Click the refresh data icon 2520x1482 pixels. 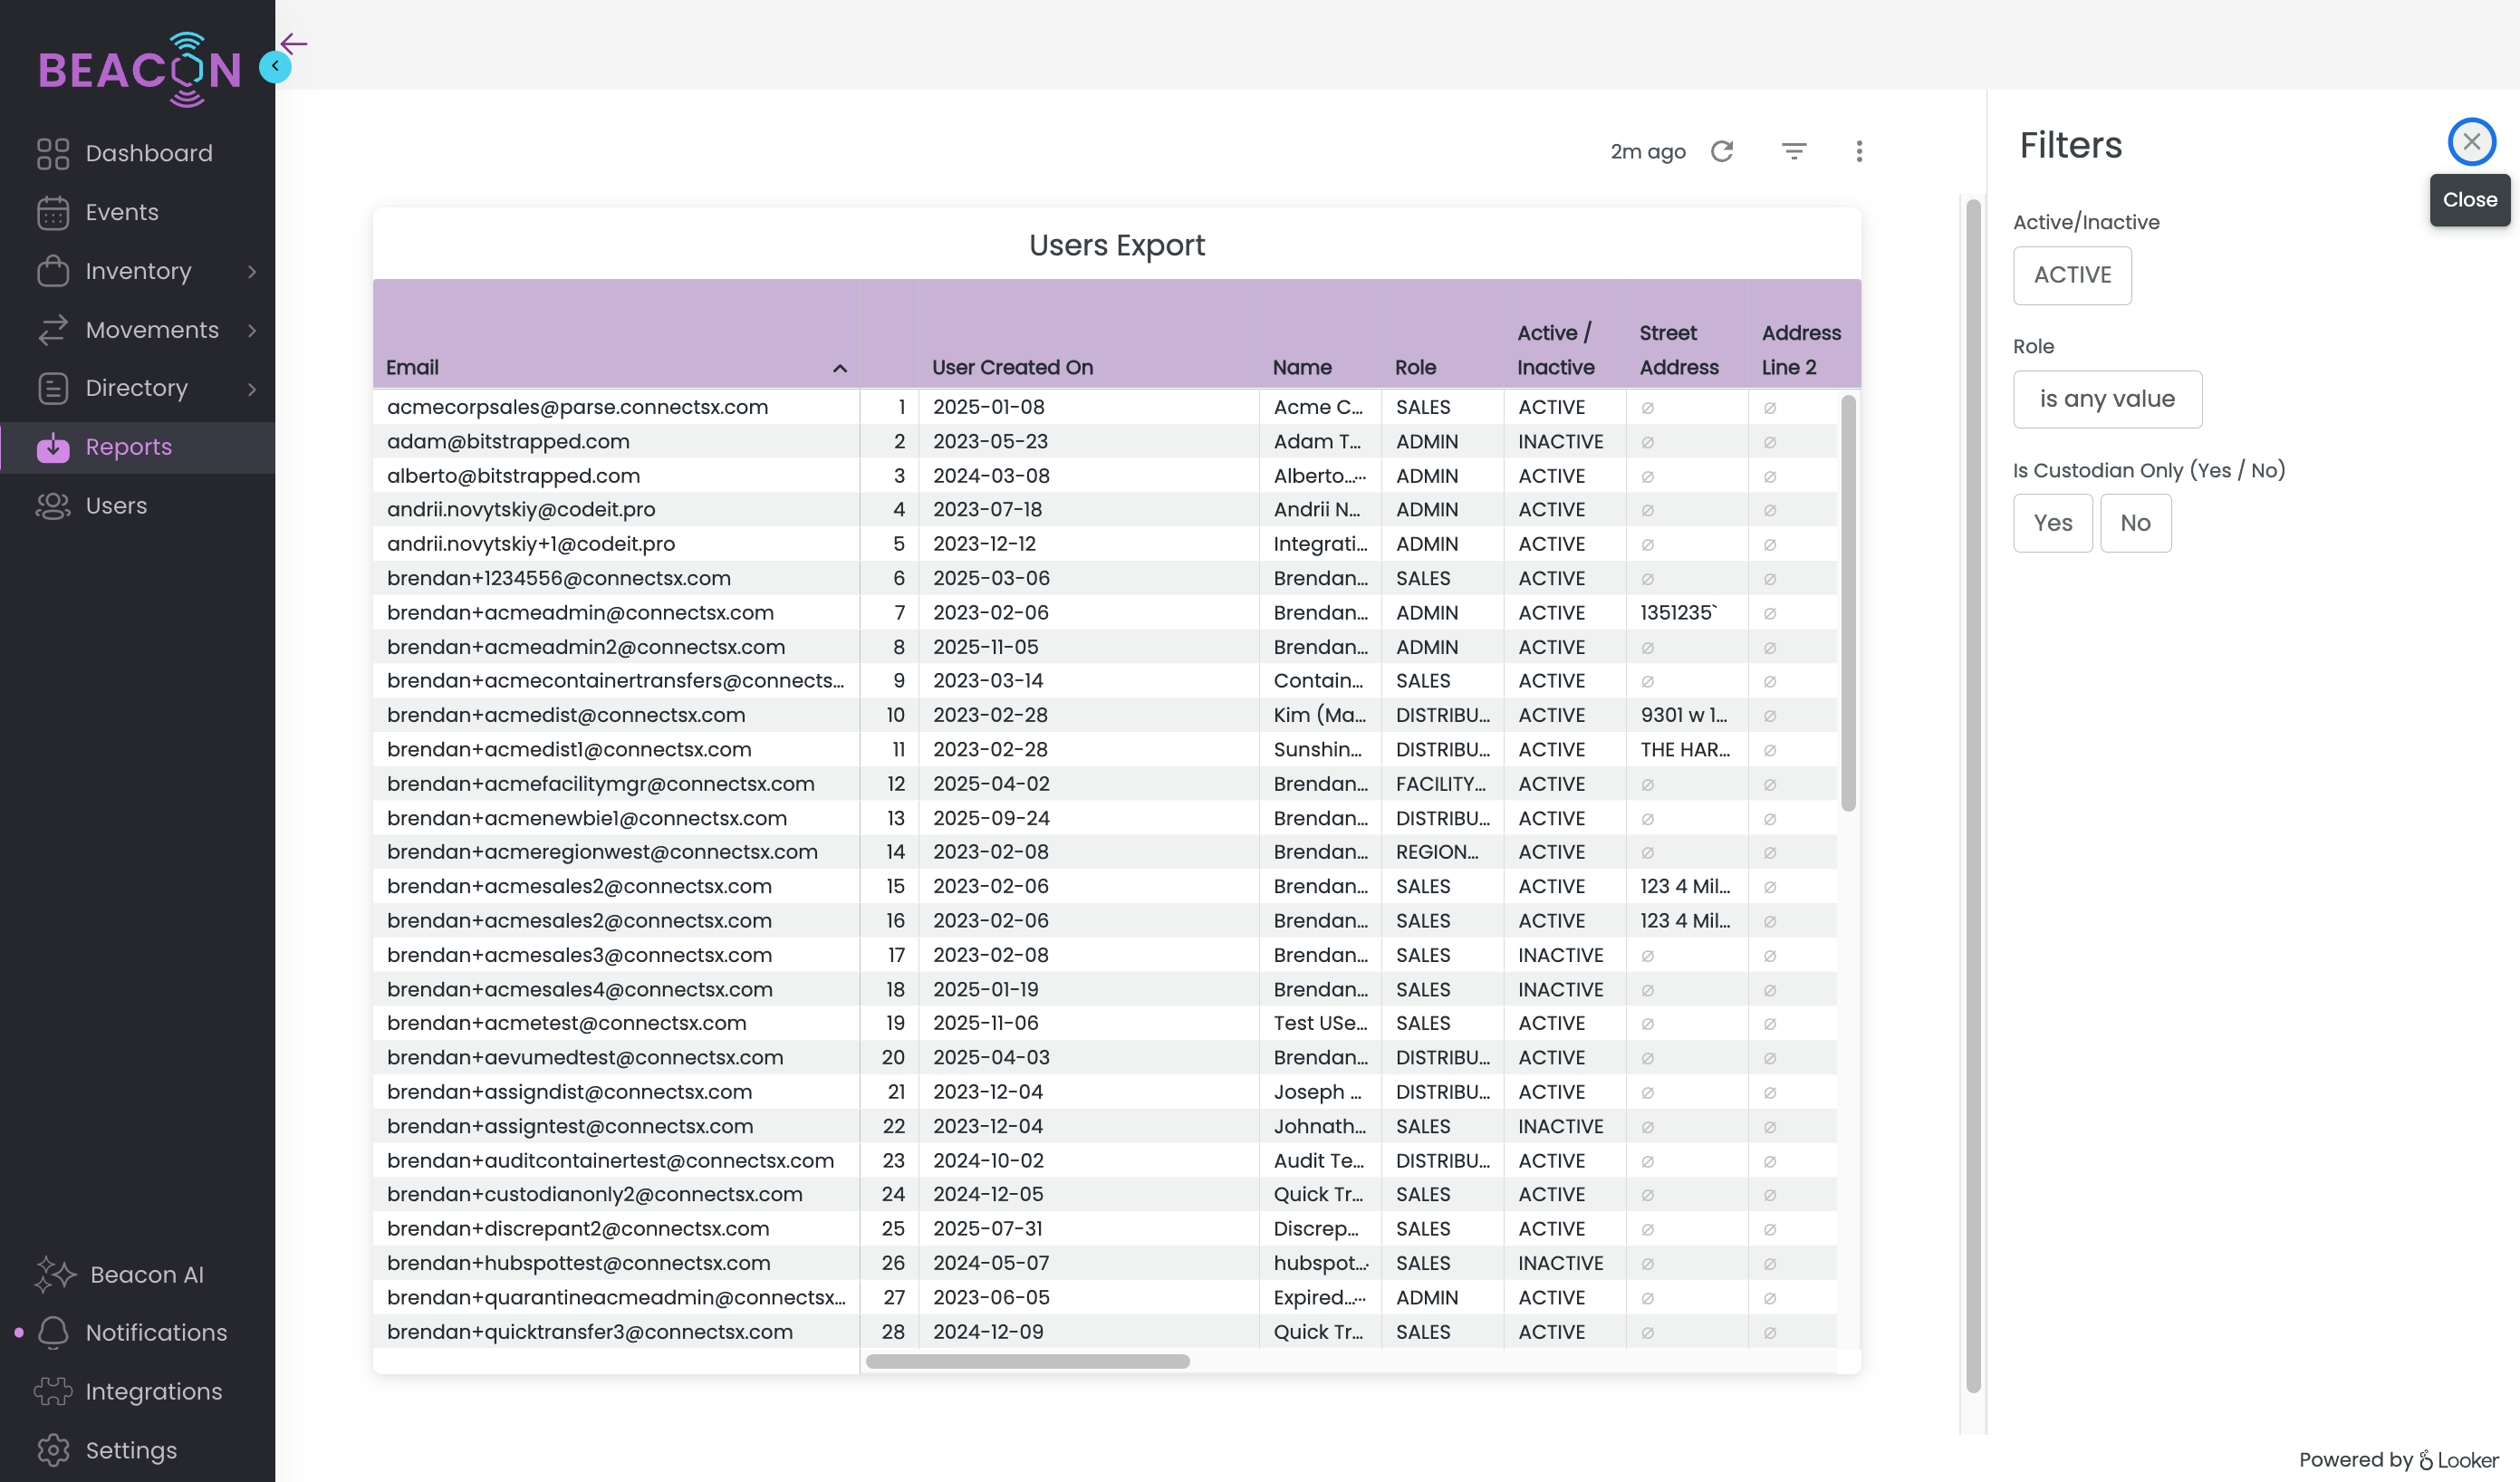click(x=1721, y=151)
